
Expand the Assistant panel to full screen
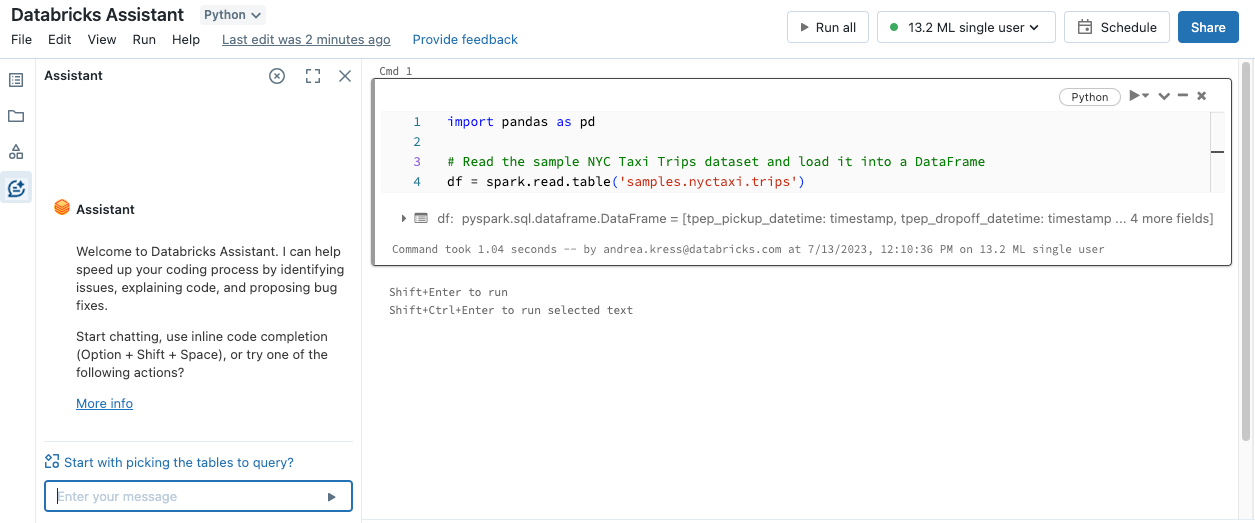[x=313, y=76]
